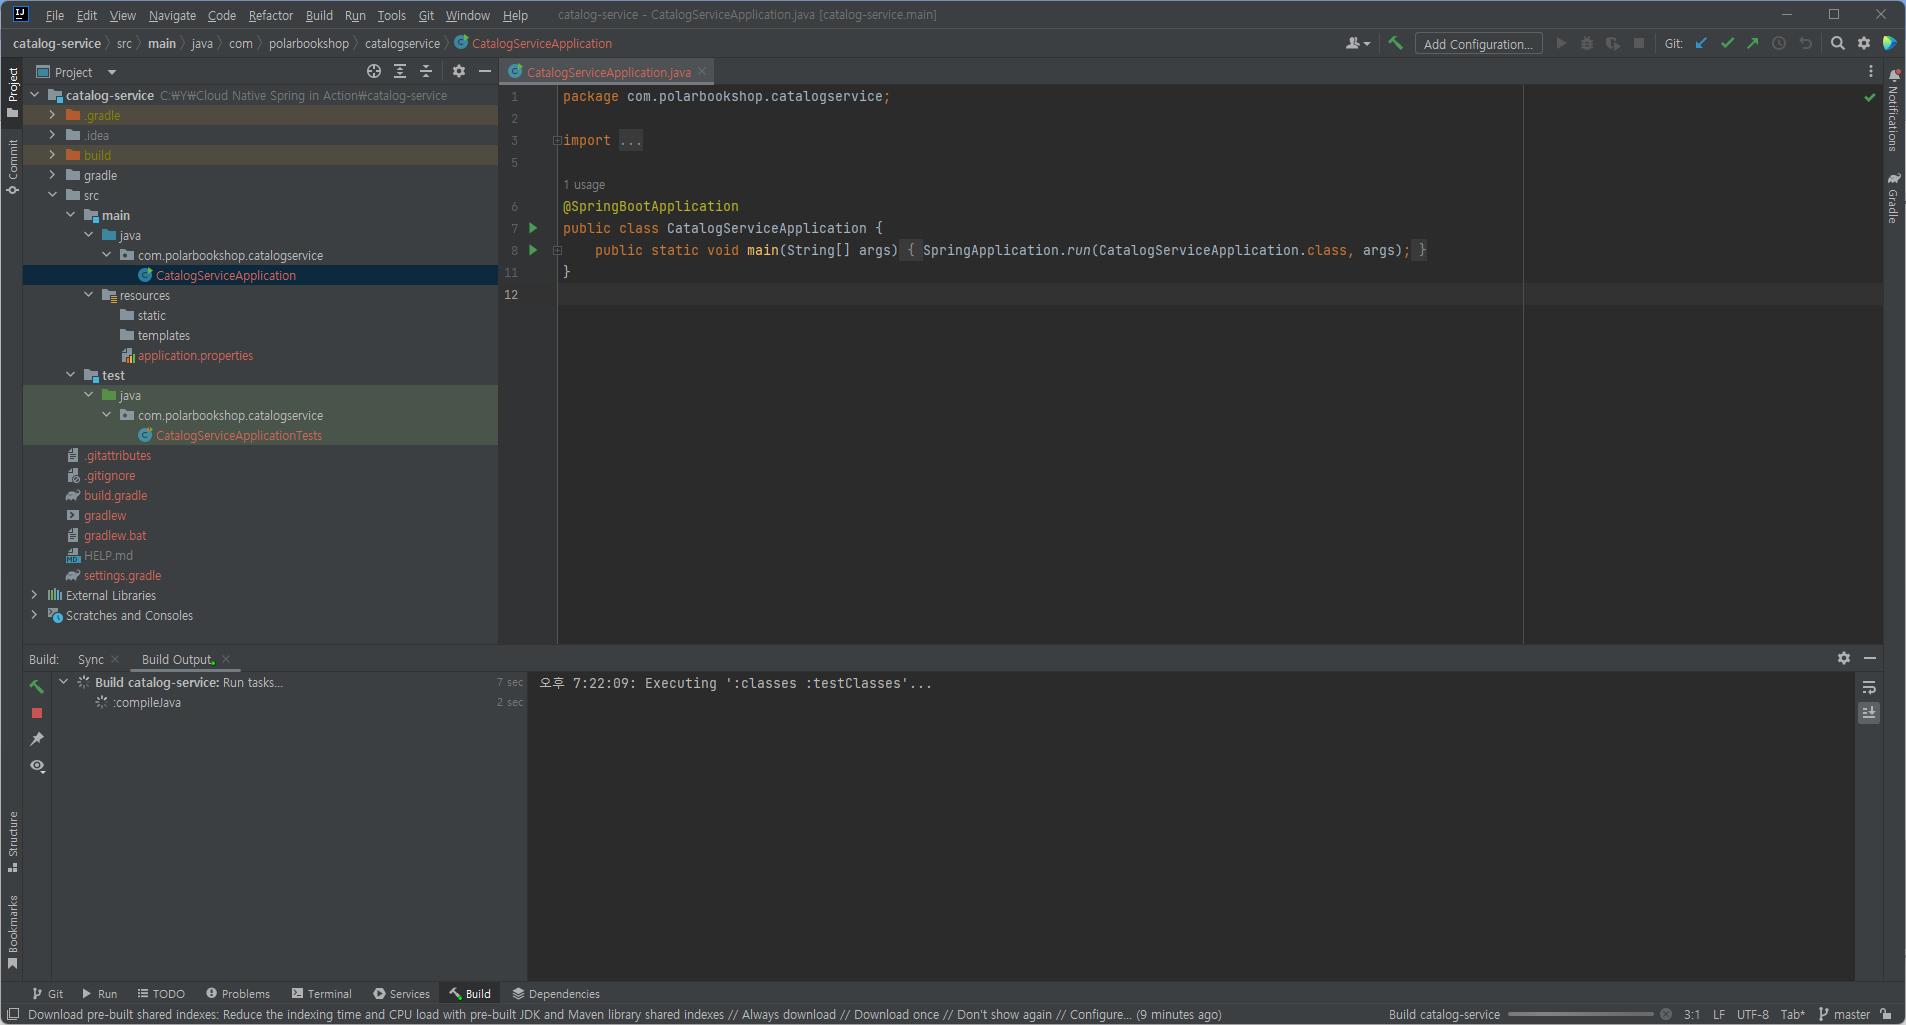This screenshot has height=1025, width=1906.
Task: Click the build progress bar in status bar
Action: [x=1581, y=1014]
